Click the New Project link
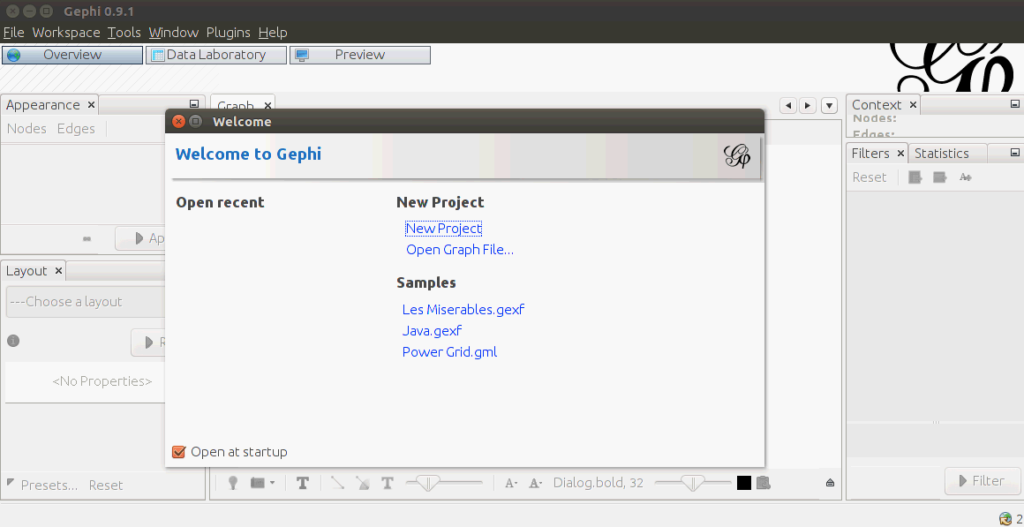1024x527 pixels. pos(443,229)
